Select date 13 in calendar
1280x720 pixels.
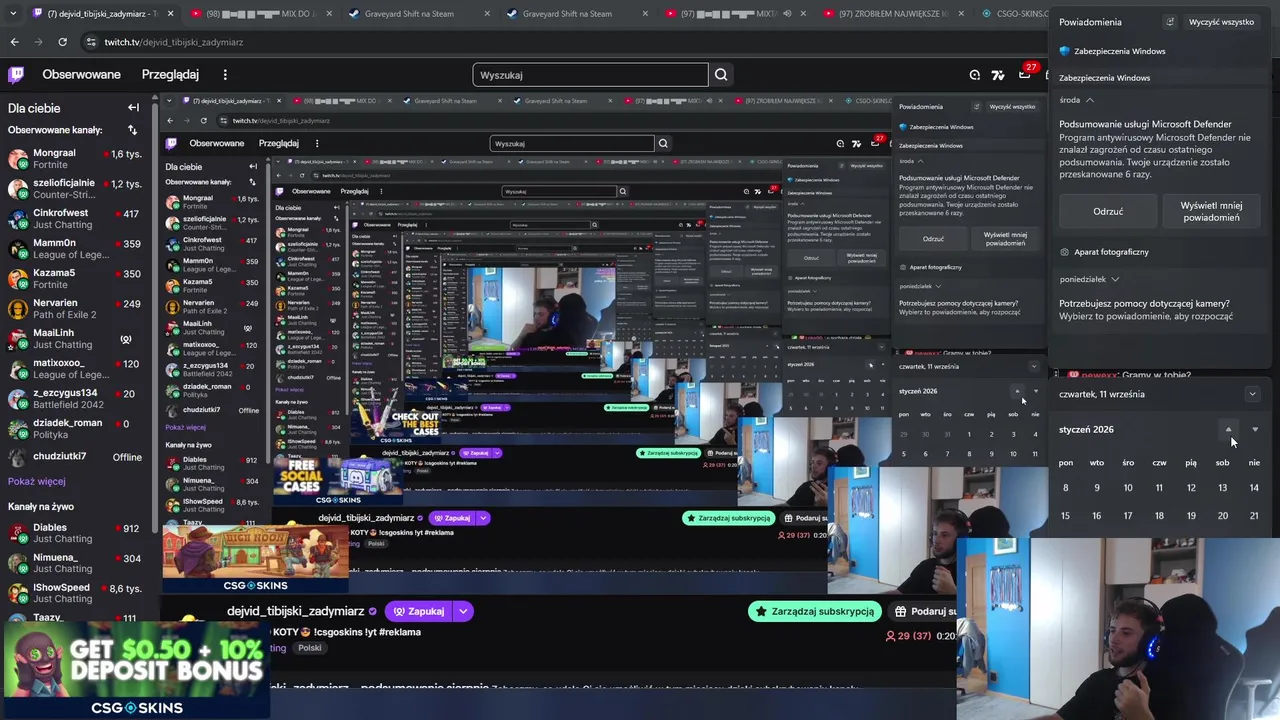1222,488
